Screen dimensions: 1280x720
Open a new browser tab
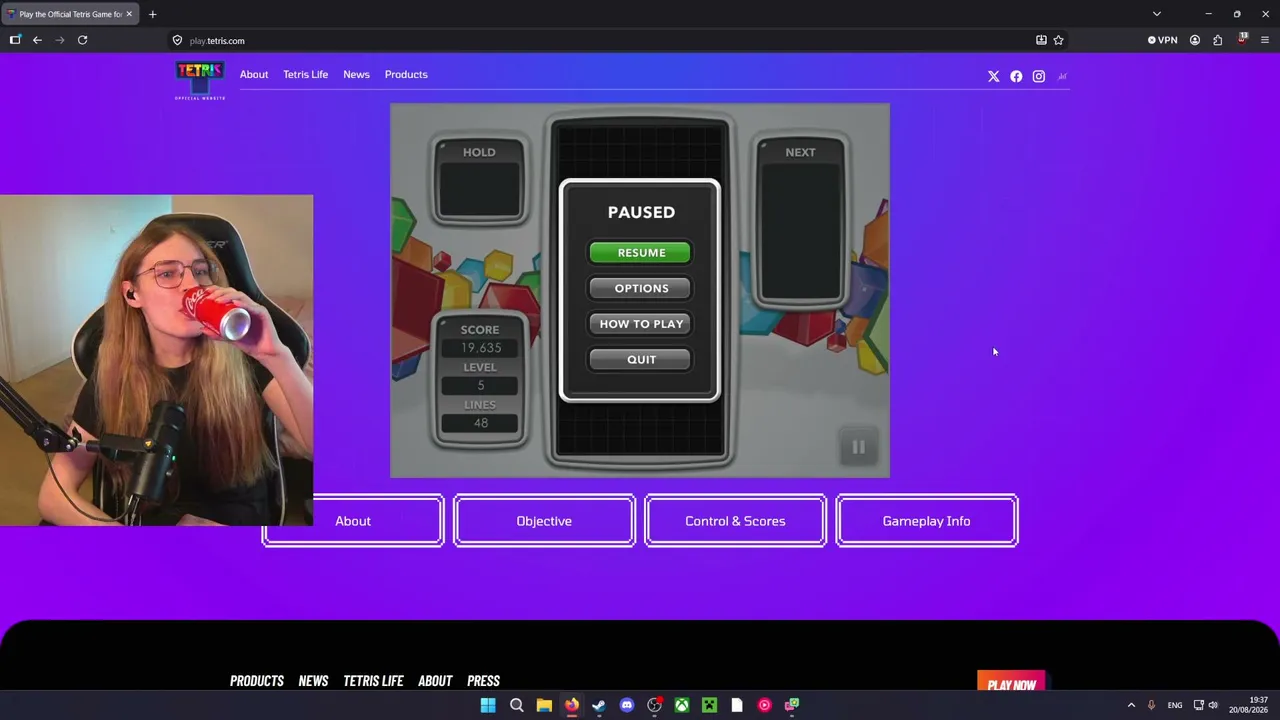point(152,14)
